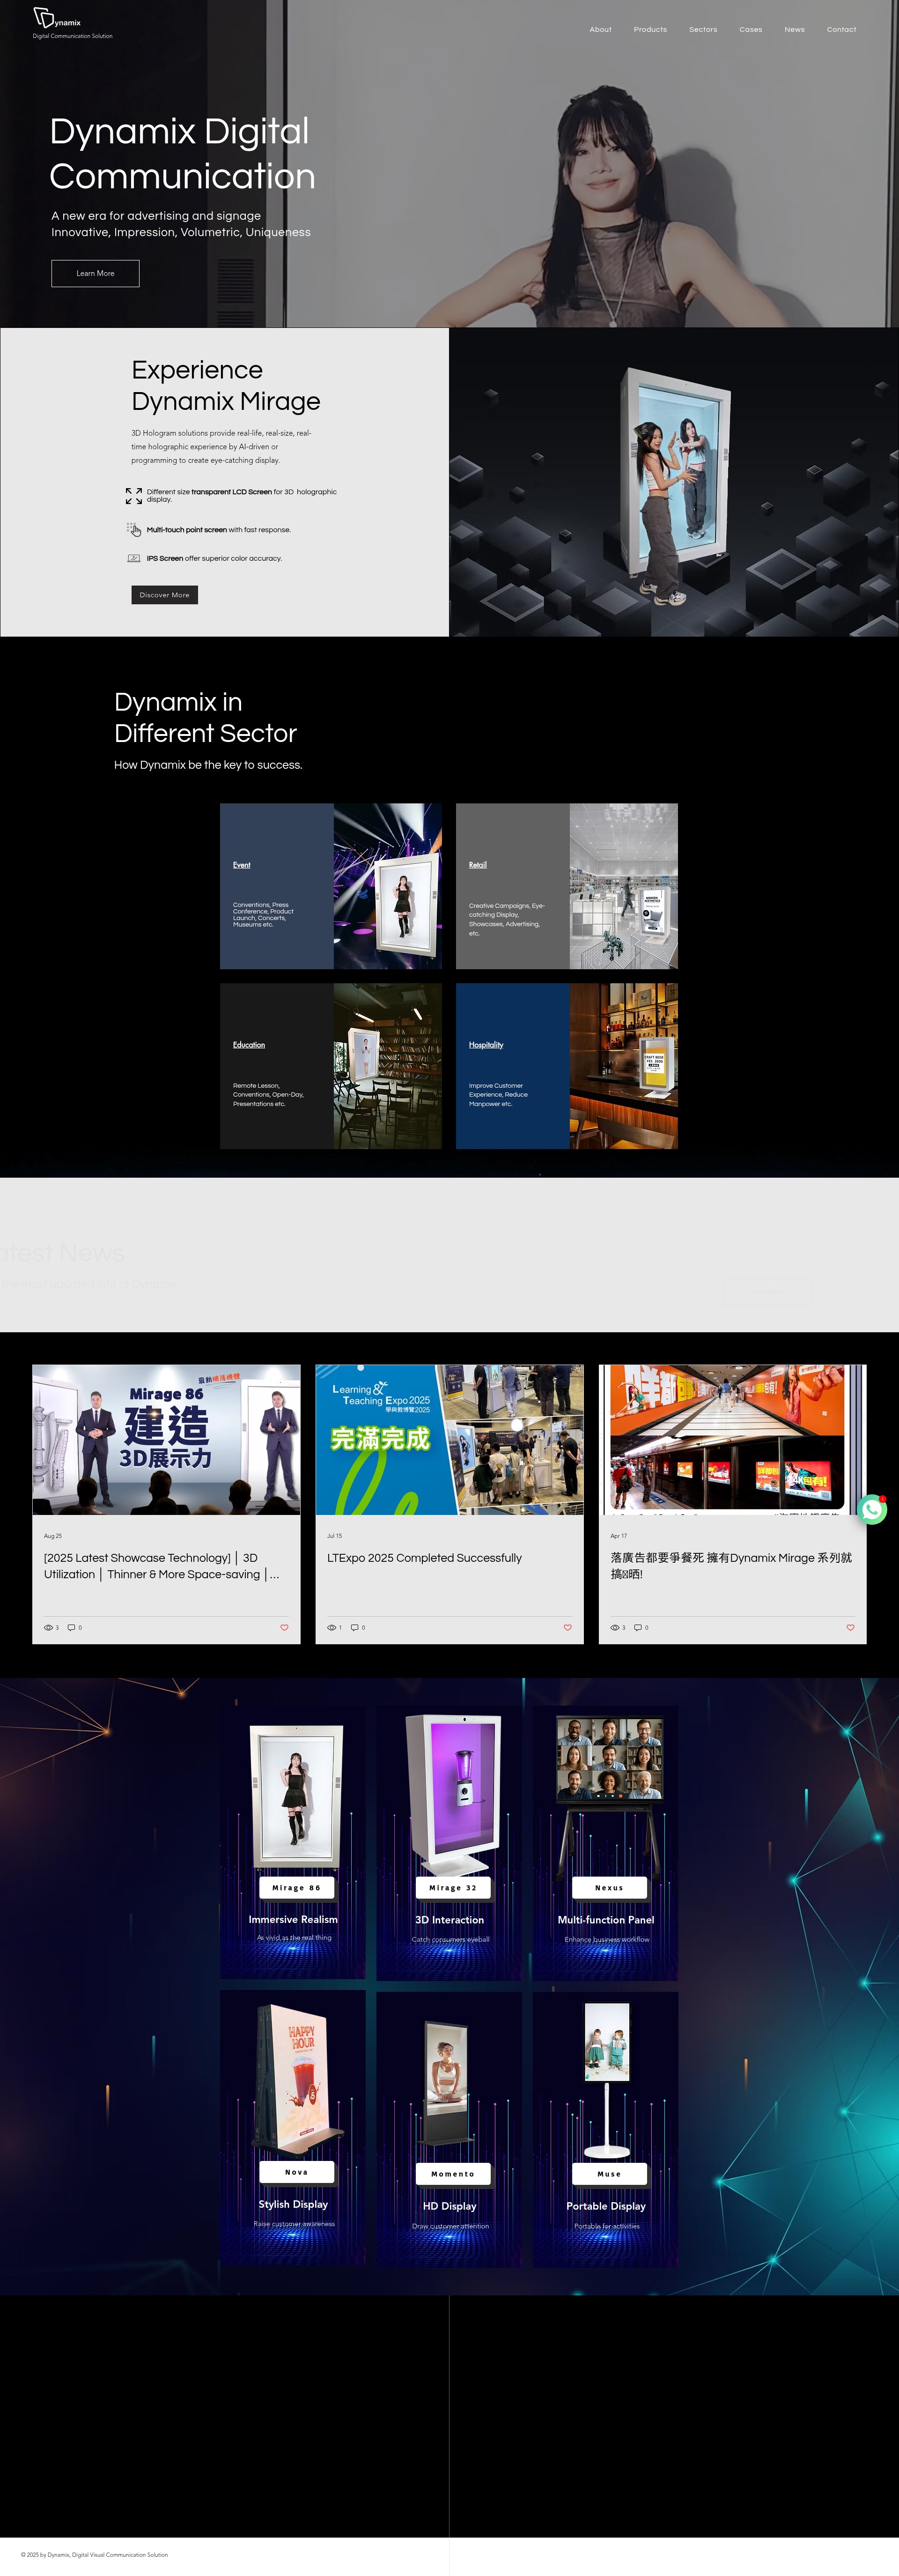Click the Mirage 86 product button
Viewport: 899px width, 2576px height.
296,1887
